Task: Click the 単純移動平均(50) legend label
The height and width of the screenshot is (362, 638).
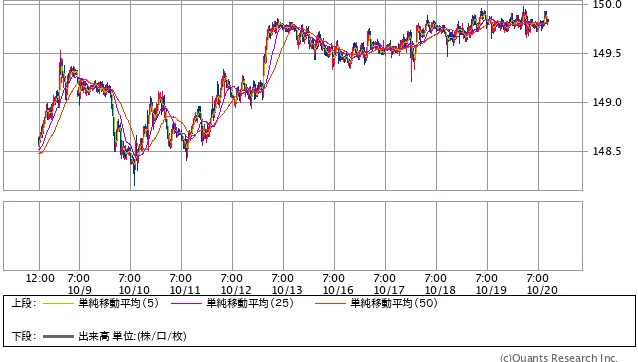Action: [x=394, y=303]
